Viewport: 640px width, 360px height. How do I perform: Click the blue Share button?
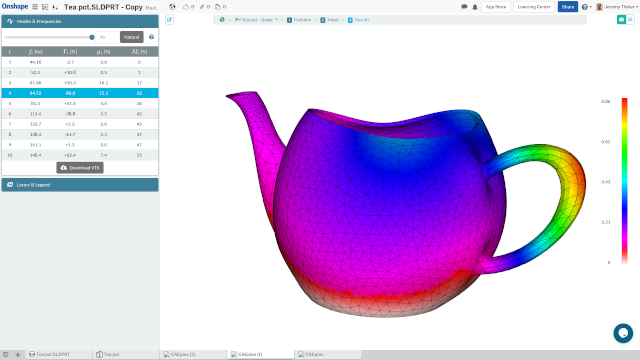pyautogui.click(x=568, y=7)
